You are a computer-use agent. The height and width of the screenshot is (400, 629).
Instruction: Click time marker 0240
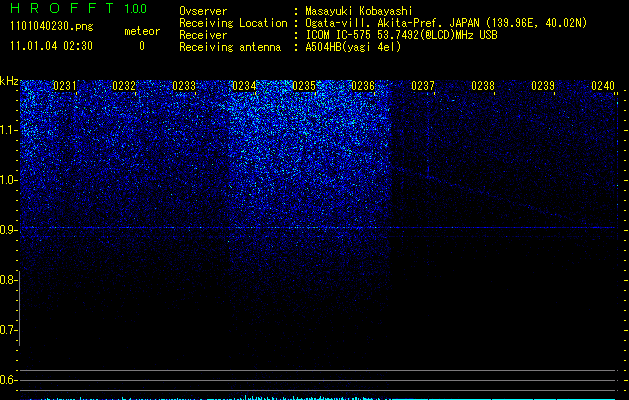[603, 86]
